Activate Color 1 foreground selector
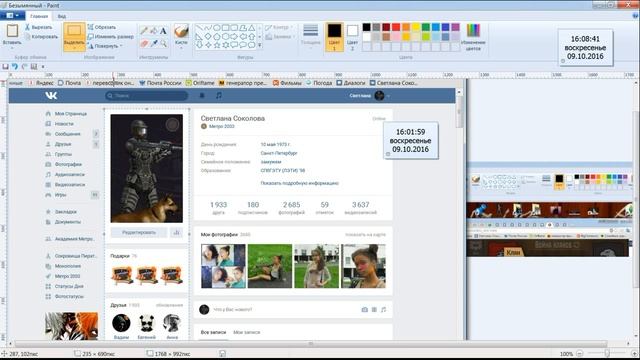Screen dimensions: 640x360 click(x=334, y=36)
